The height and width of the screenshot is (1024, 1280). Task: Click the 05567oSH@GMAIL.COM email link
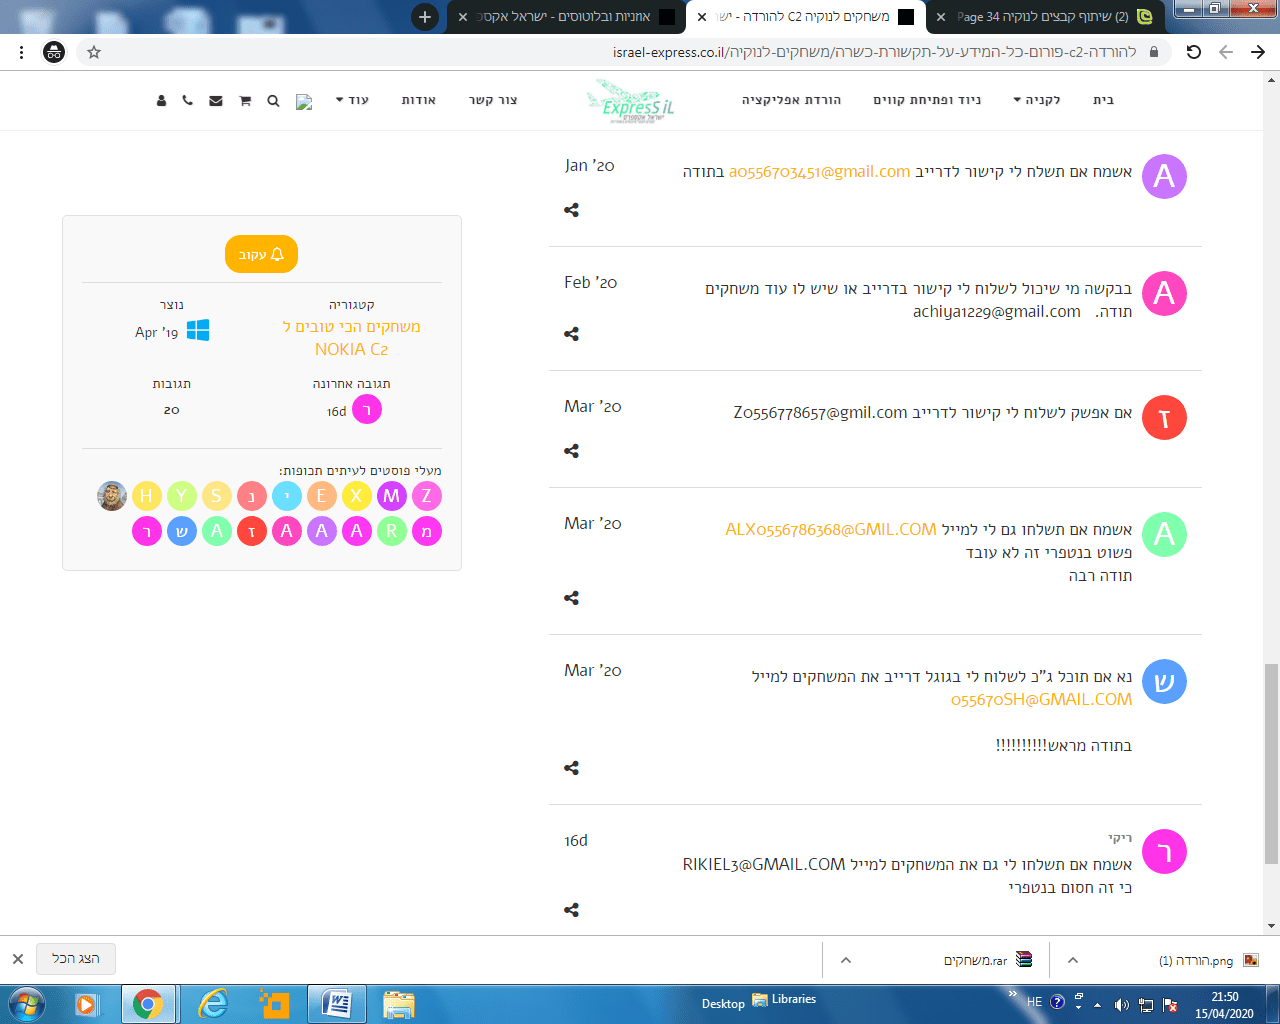1041,700
